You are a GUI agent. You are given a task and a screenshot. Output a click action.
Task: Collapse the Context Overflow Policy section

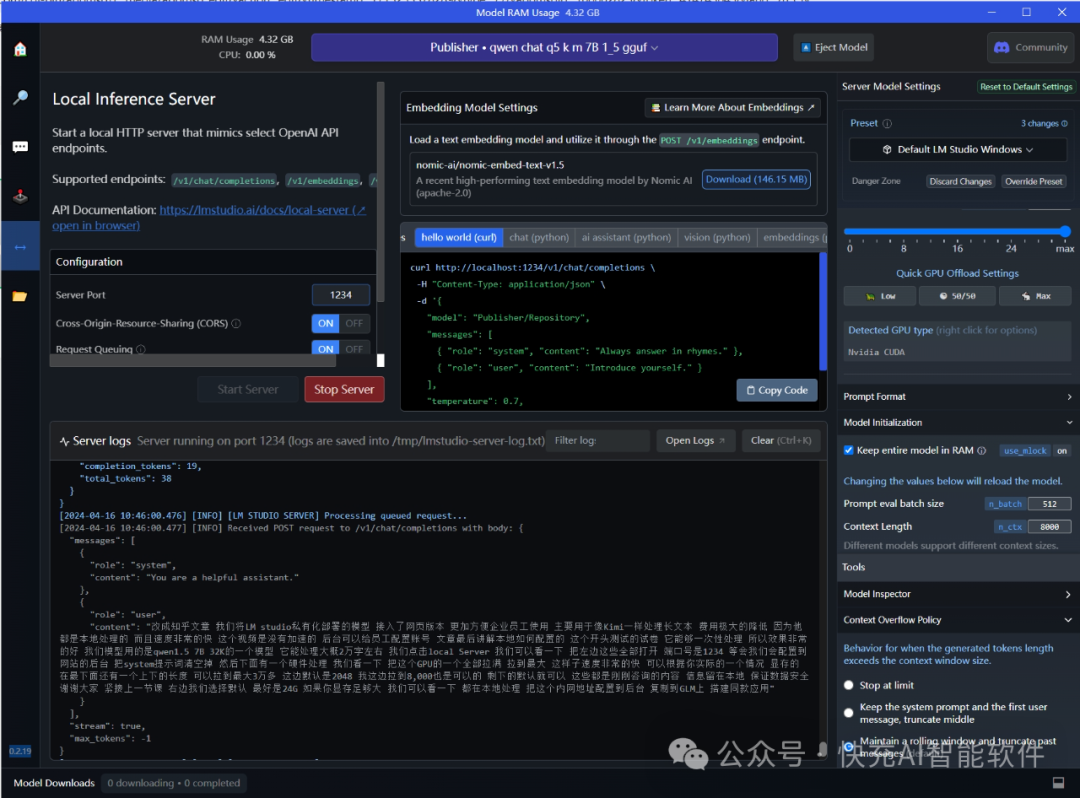click(957, 620)
